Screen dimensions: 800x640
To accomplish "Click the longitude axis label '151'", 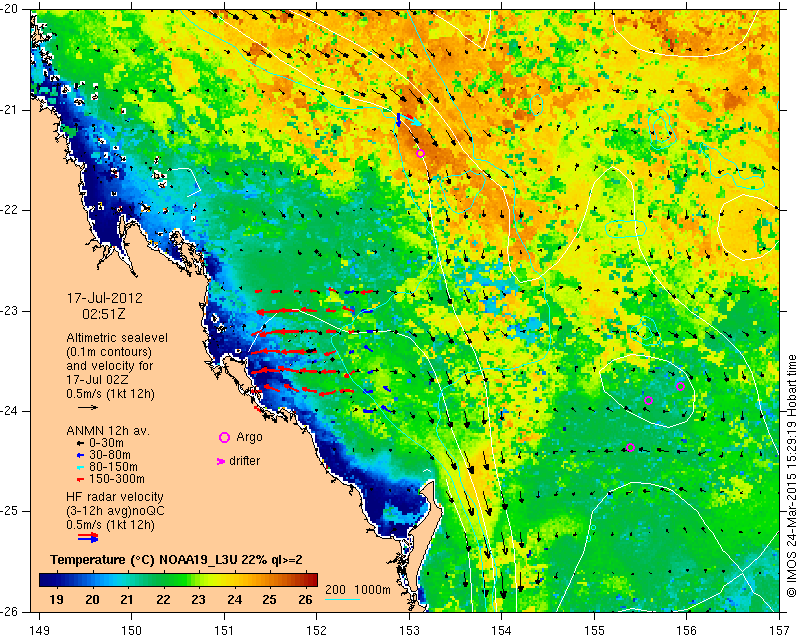I will click(224, 631).
